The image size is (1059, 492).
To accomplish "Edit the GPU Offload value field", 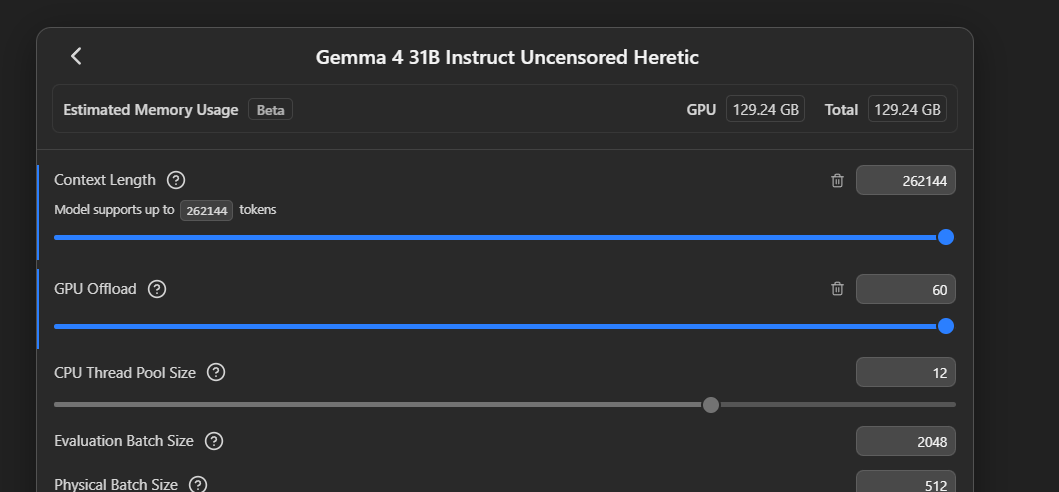I will 906,289.
